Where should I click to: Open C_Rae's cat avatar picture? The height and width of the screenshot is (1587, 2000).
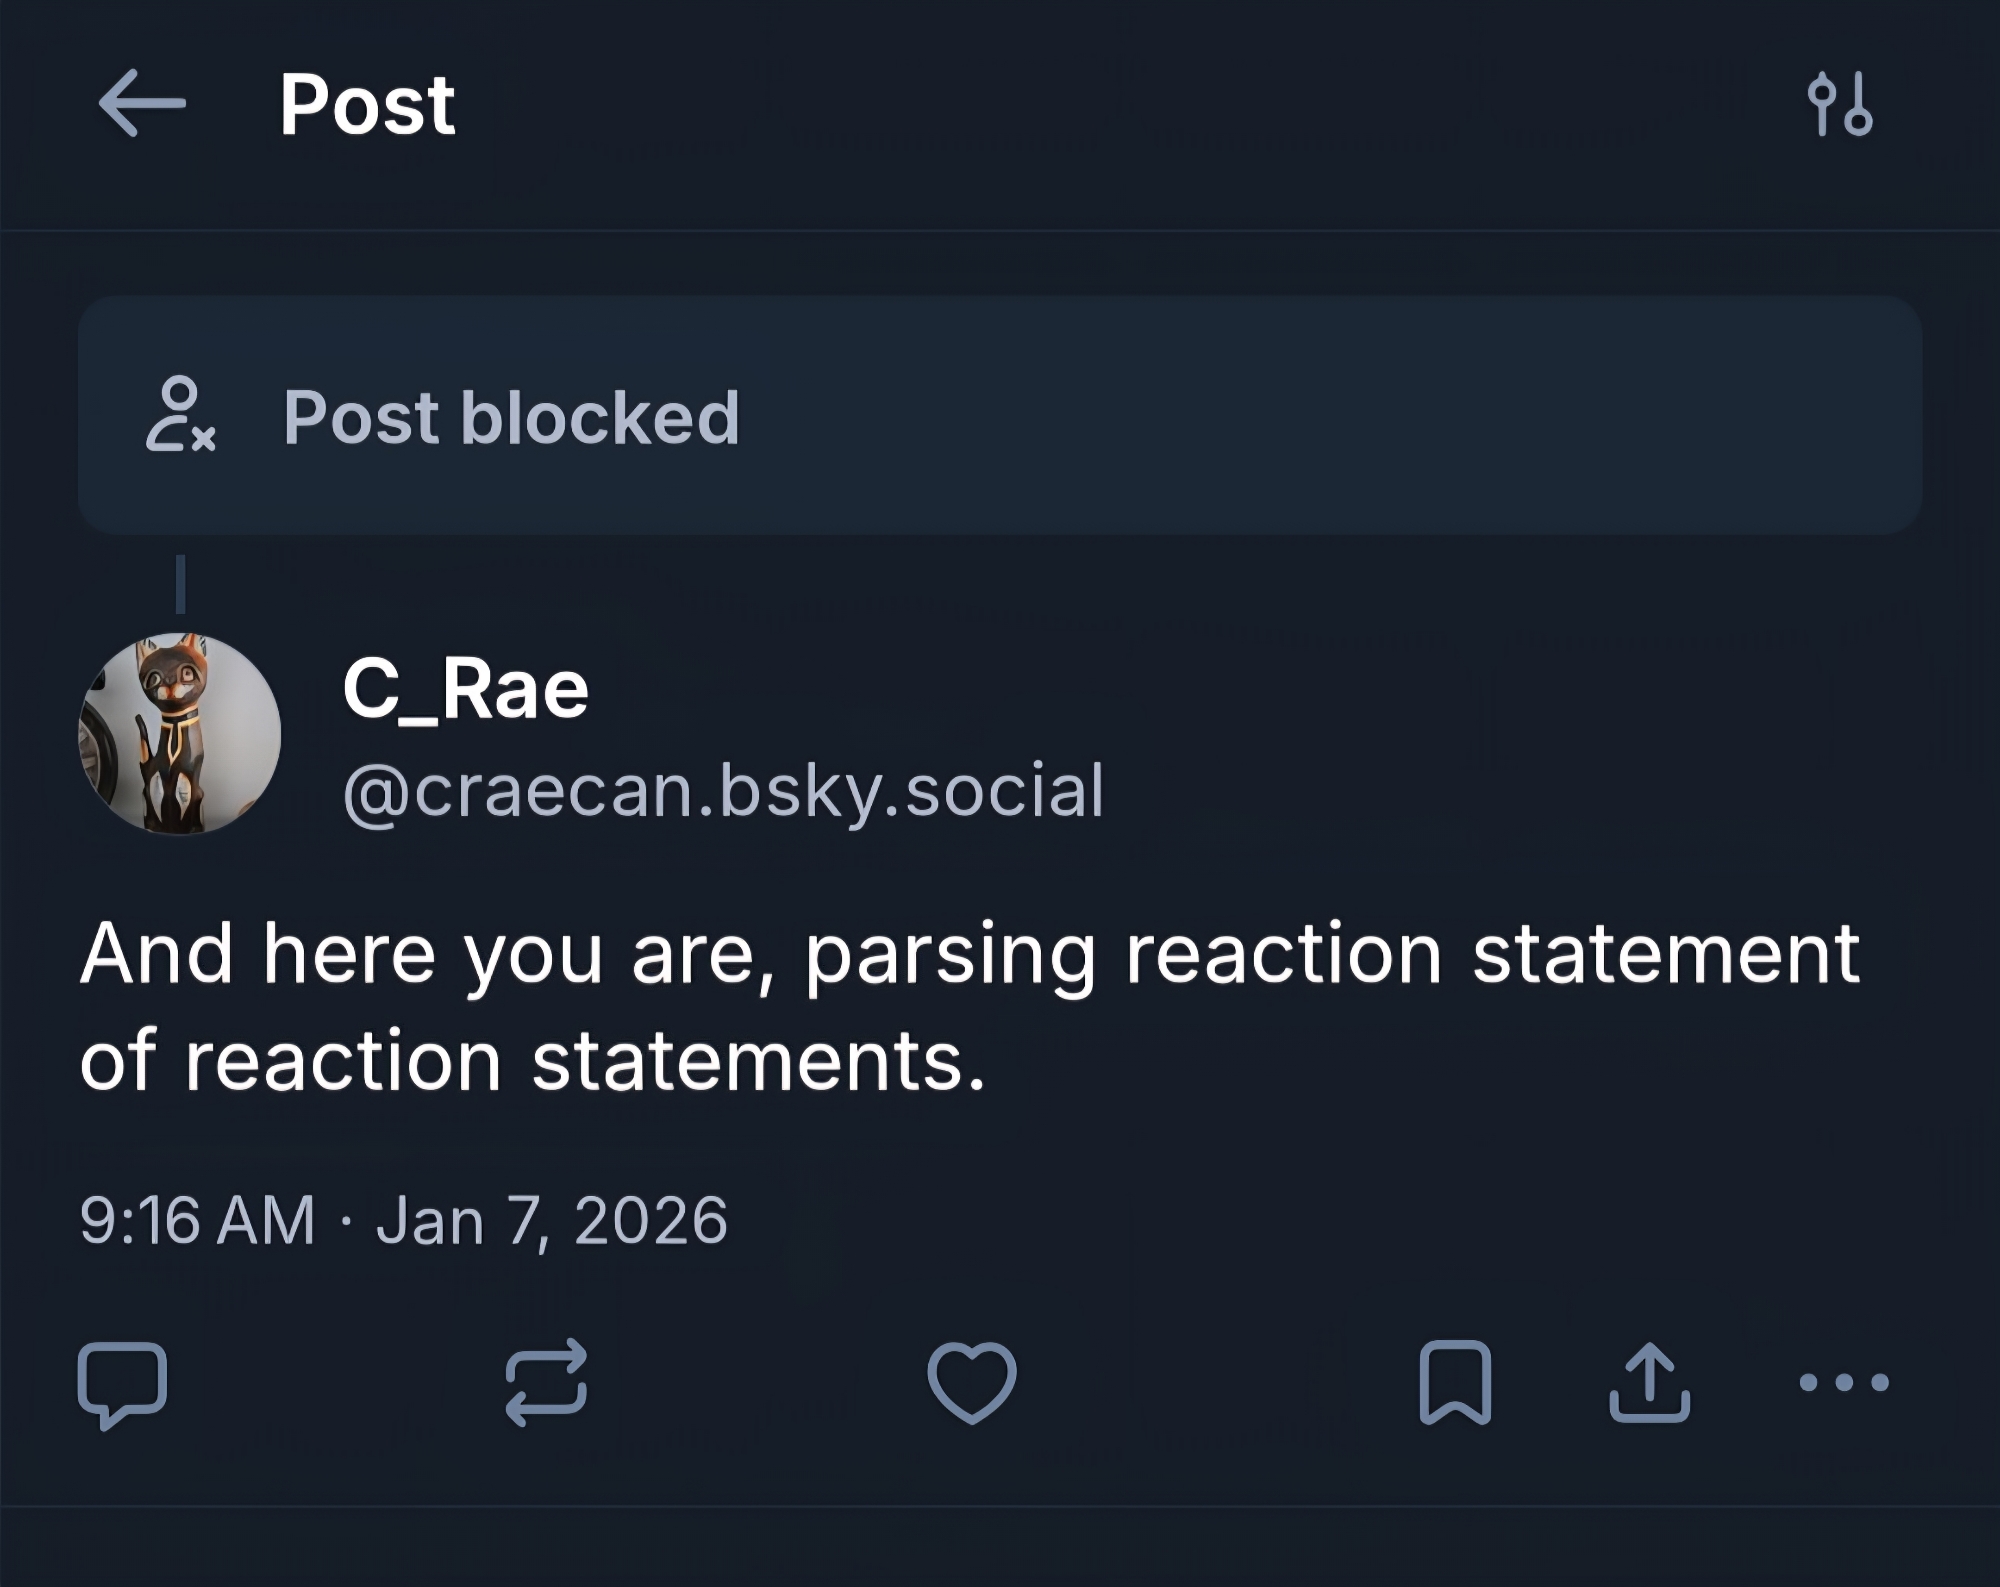(x=180, y=733)
